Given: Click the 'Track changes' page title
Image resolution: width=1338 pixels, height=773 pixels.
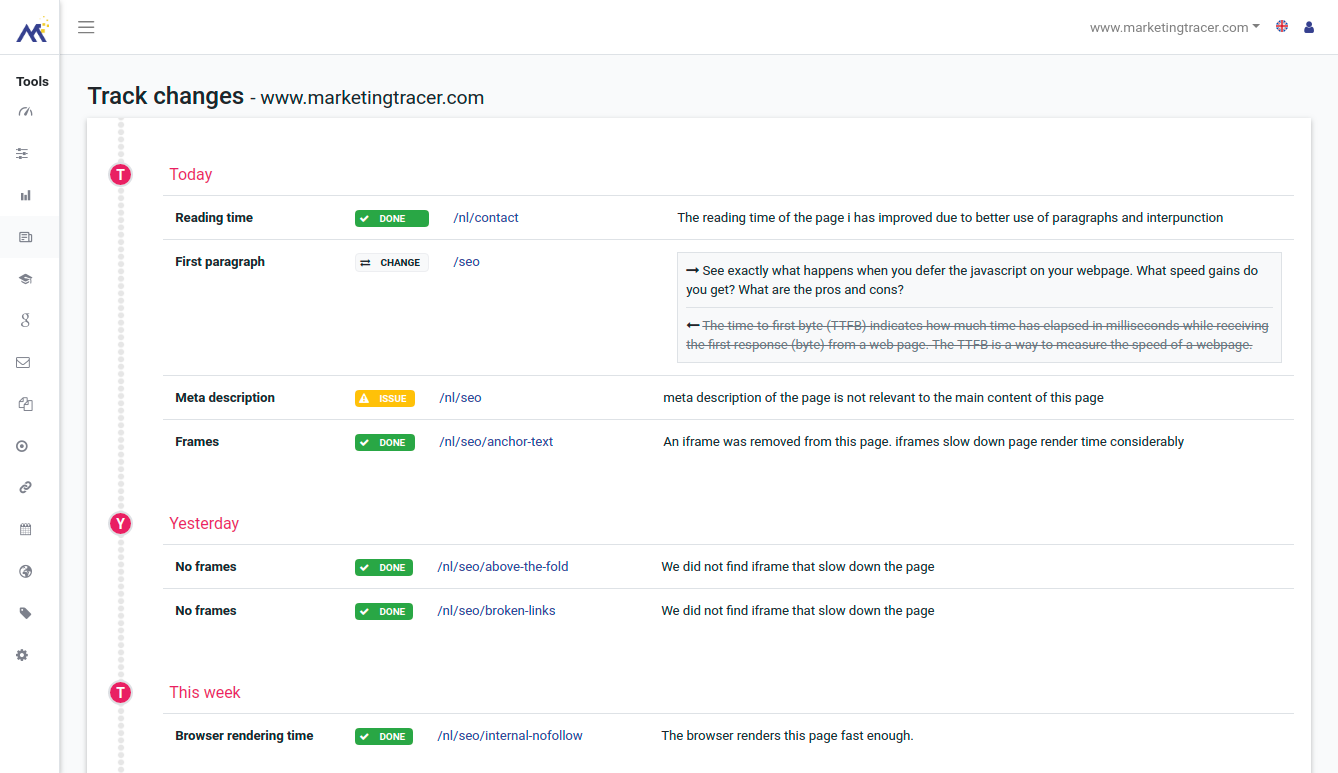Looking at the screenshot, I should click(x=166, y=96).
